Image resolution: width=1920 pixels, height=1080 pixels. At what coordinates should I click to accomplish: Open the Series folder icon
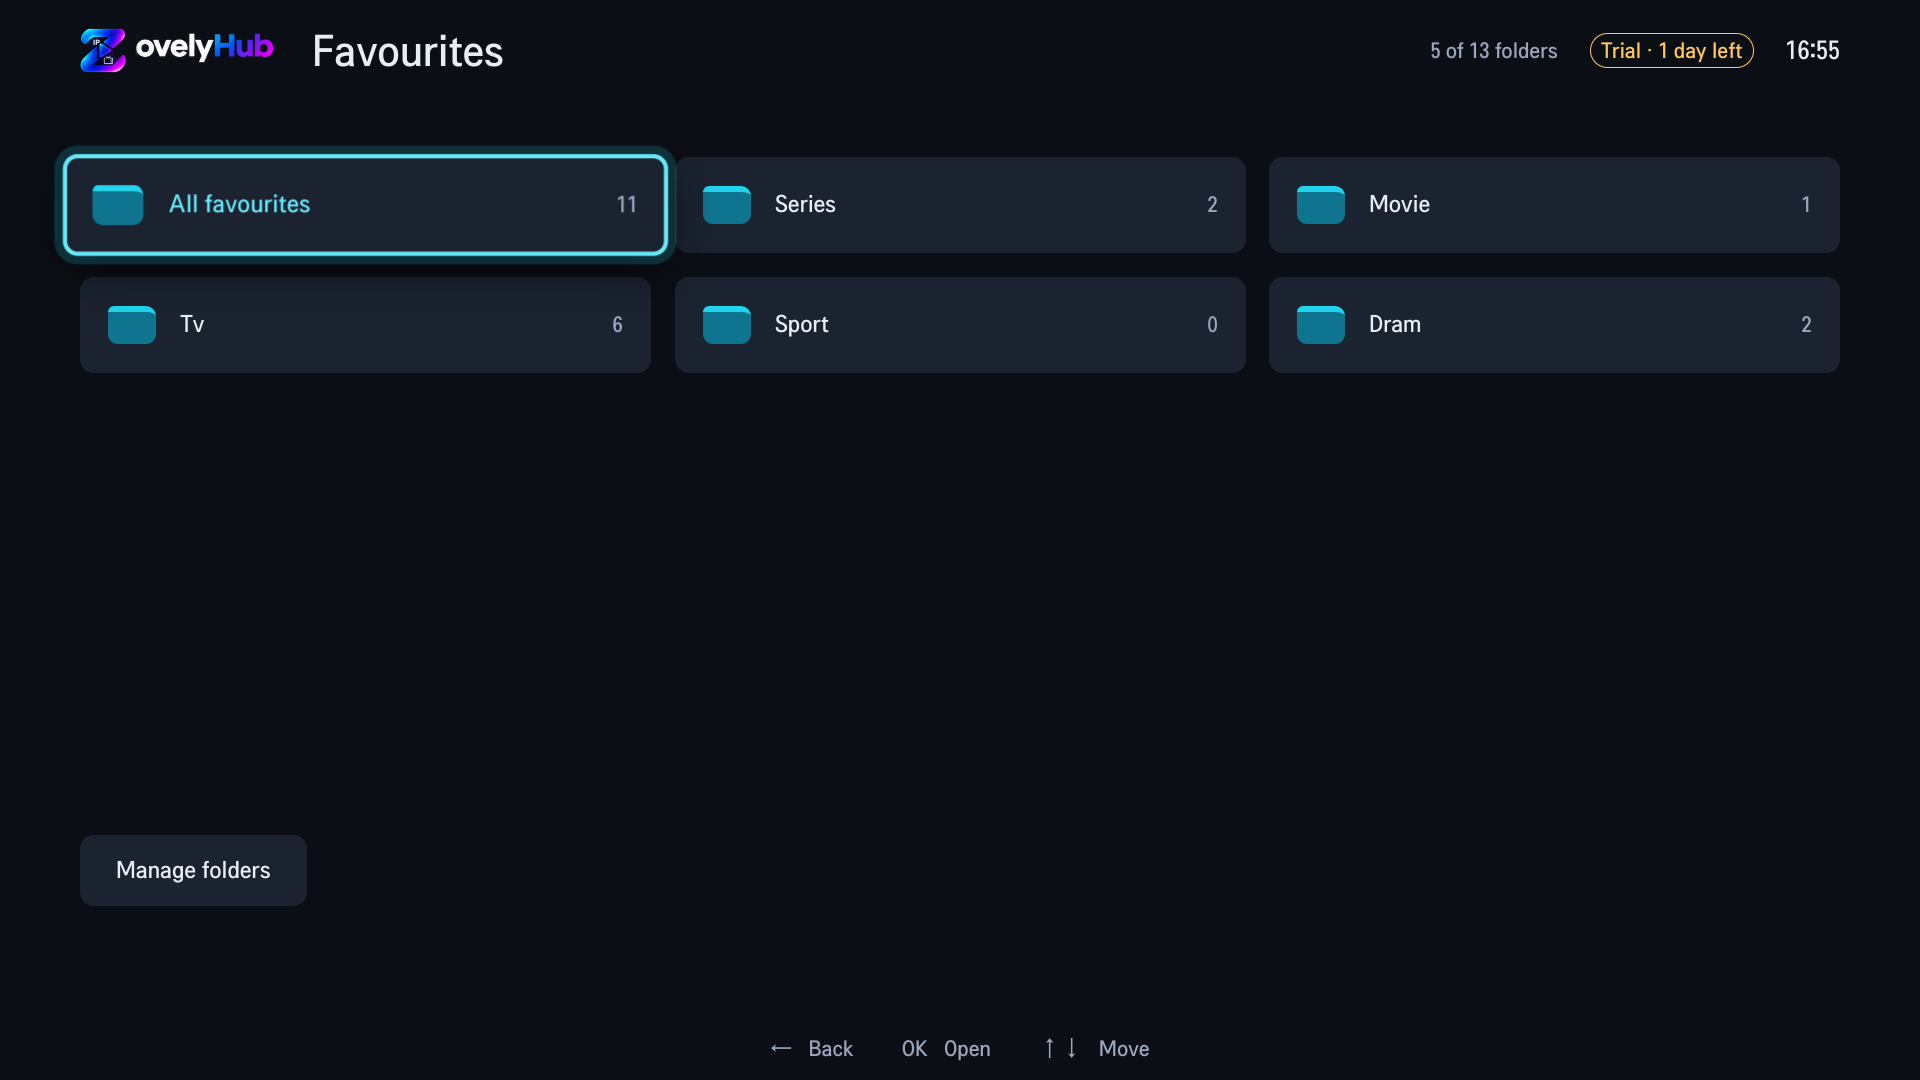[727, 205]
